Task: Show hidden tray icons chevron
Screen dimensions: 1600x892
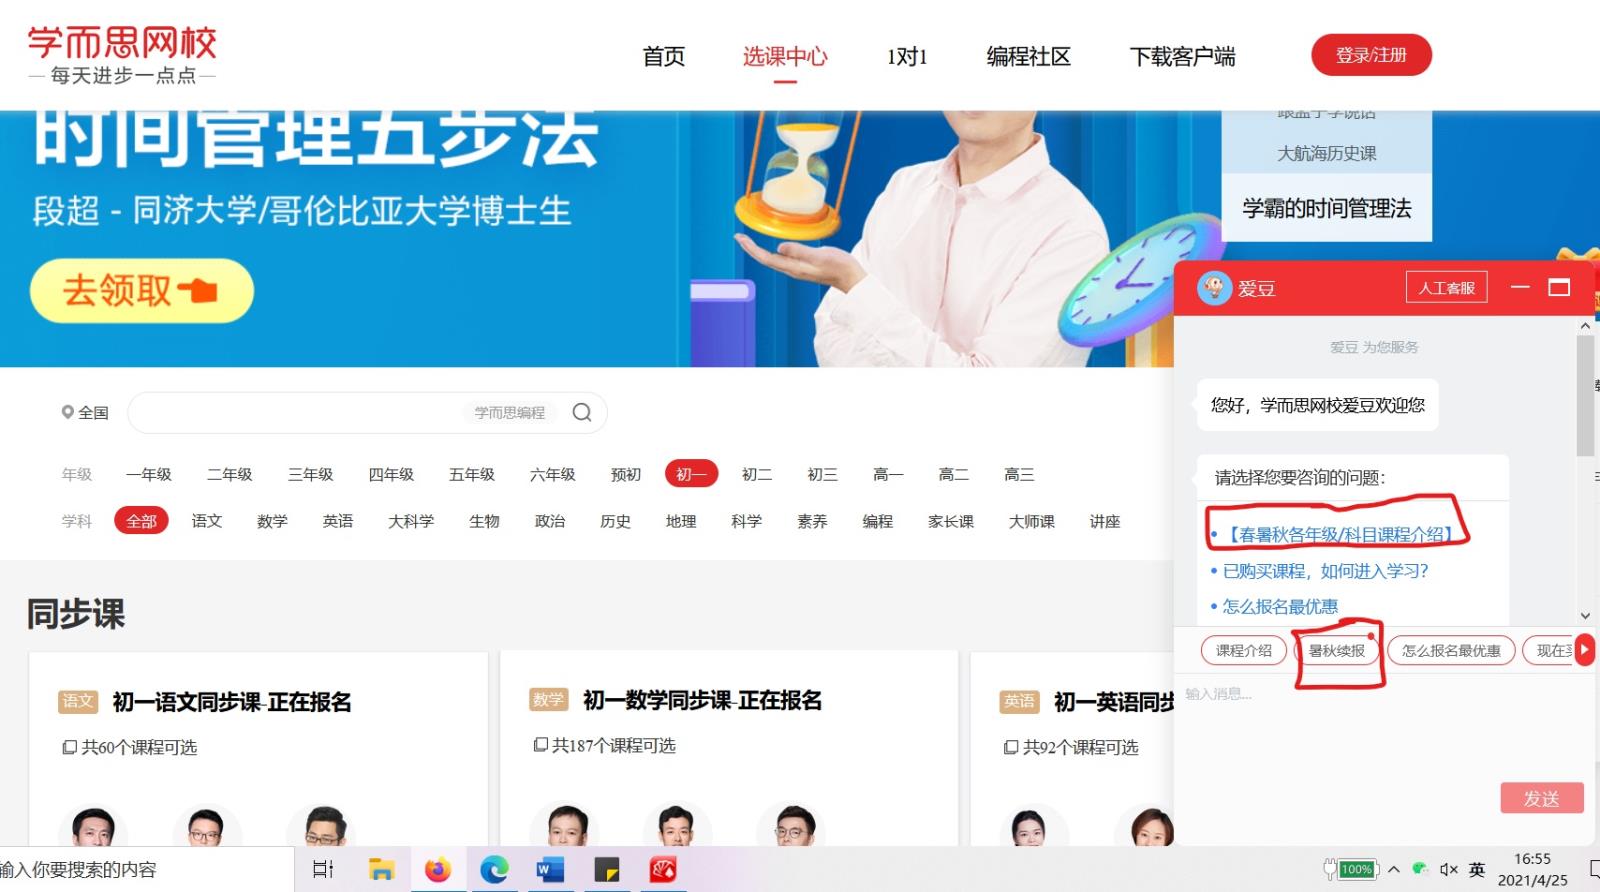Action: point(1393,869)
